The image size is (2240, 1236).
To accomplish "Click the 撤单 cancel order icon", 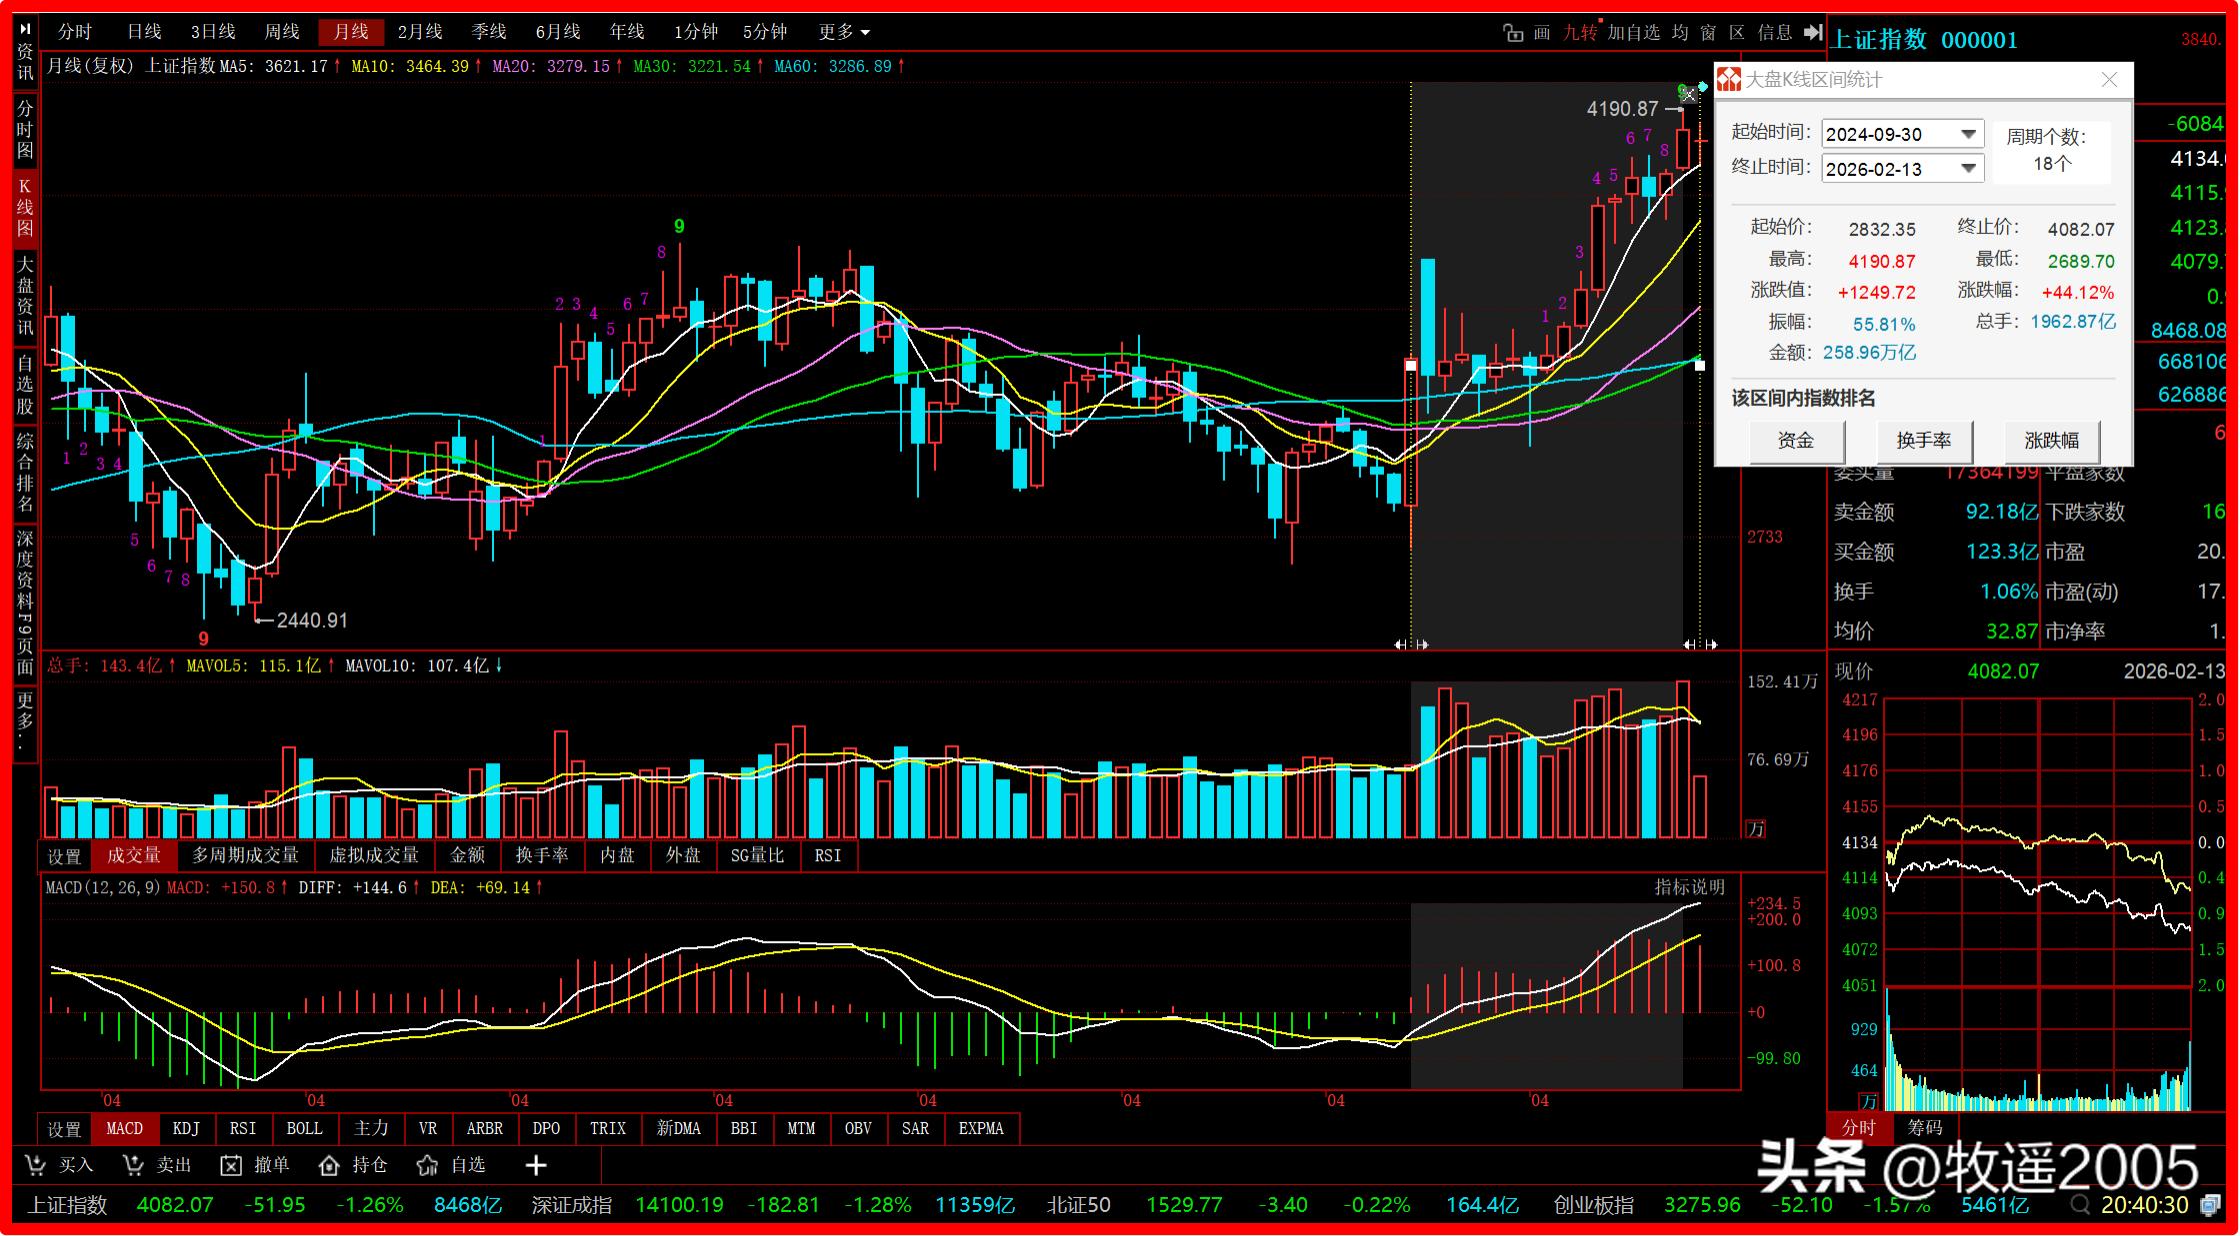I will (x=231, y=1165).
